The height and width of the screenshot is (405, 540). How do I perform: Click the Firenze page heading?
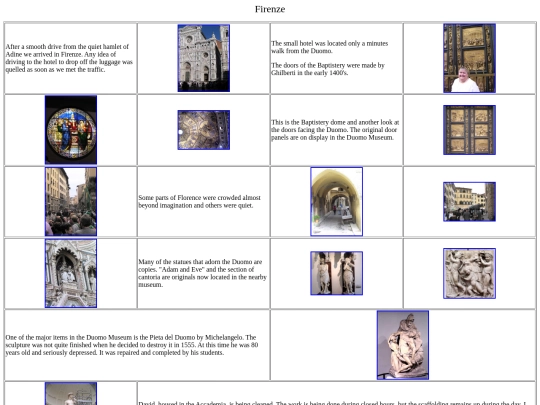click(270, 9)
